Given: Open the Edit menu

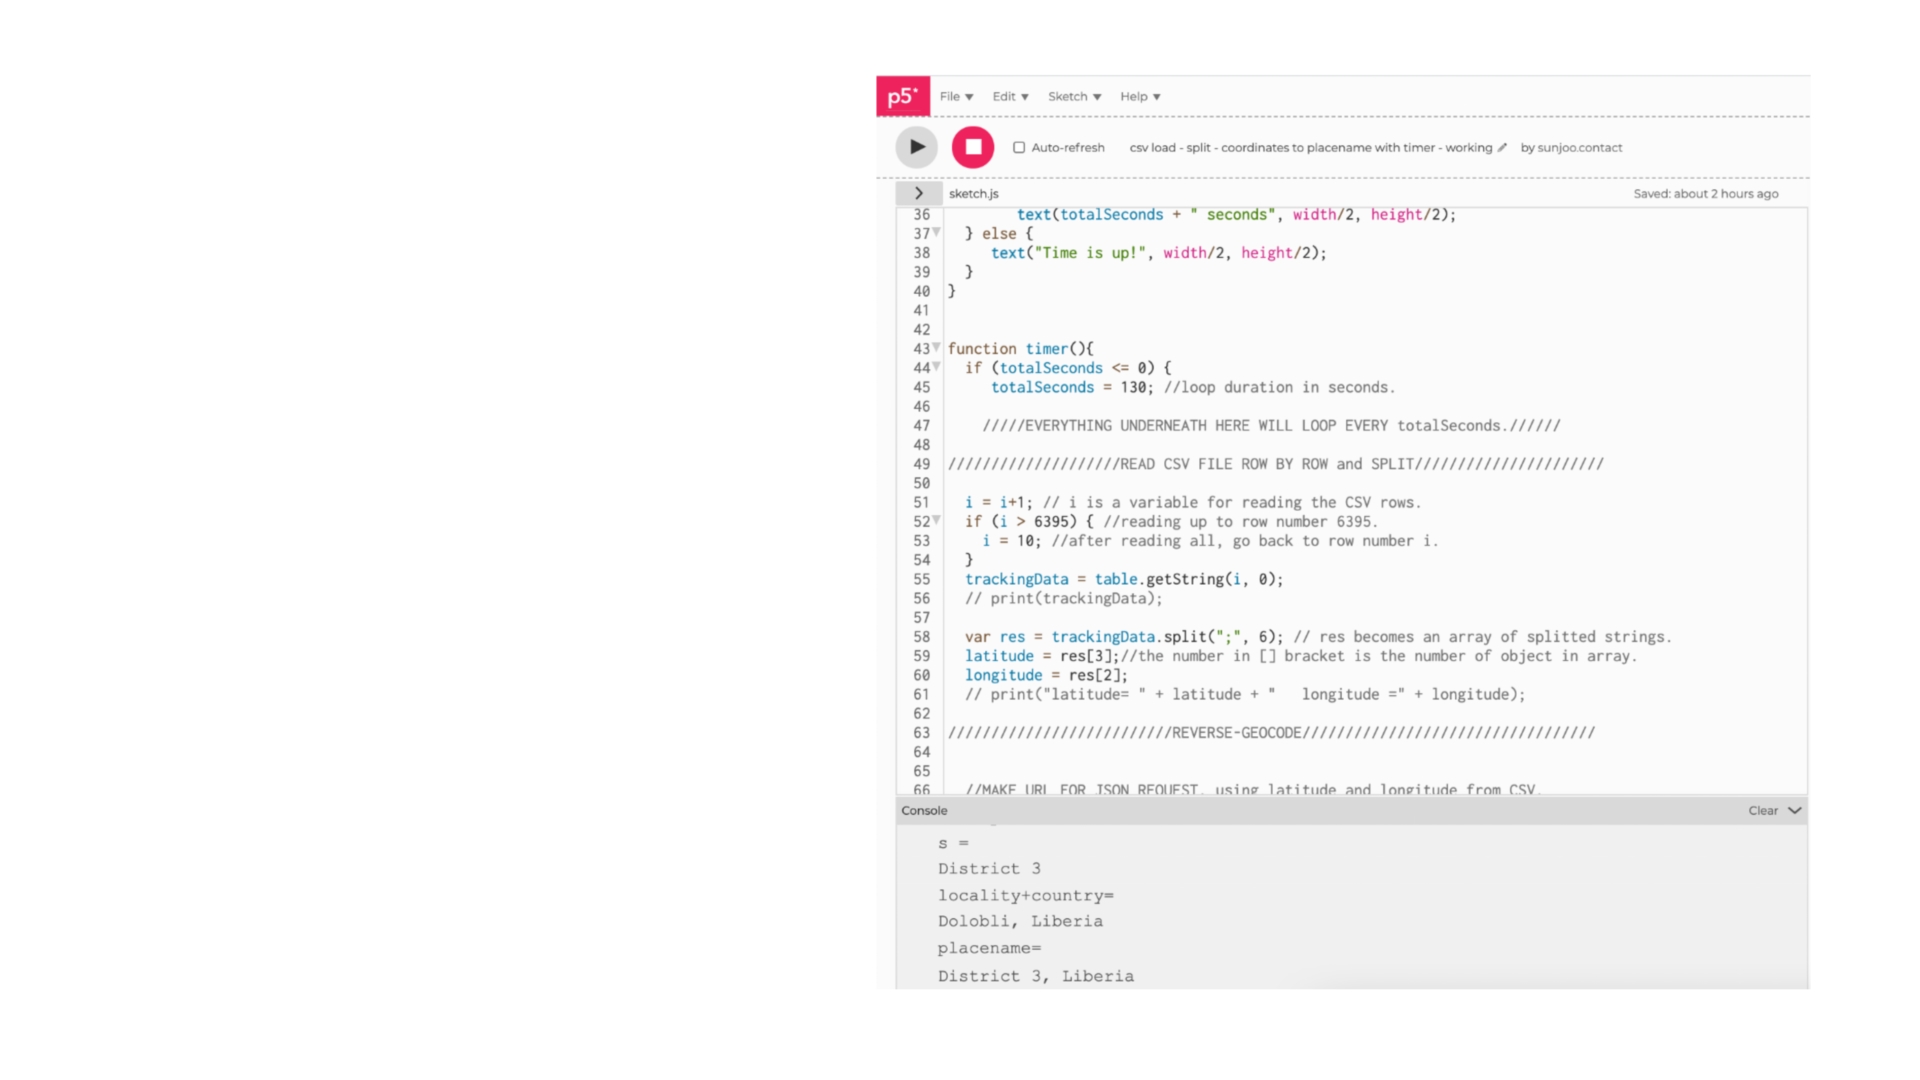Looking at the screenshot, I should 1010,97.
